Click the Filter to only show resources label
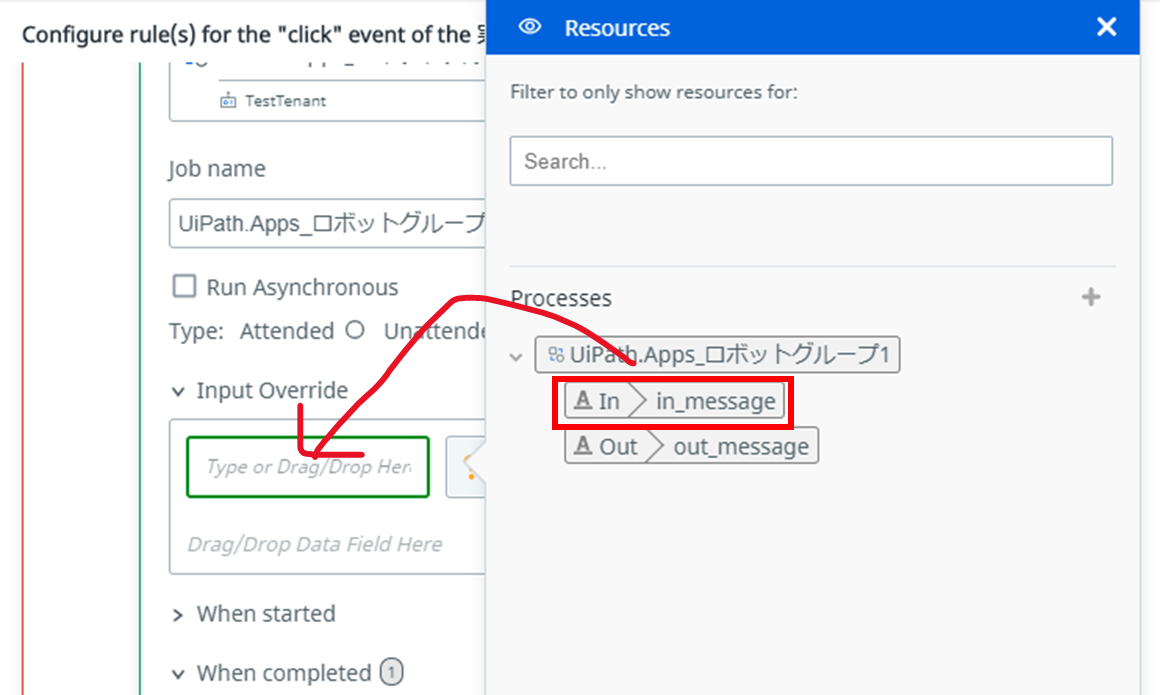The width and height of the screenshot is (1160, 695). (x=654, y=92)
